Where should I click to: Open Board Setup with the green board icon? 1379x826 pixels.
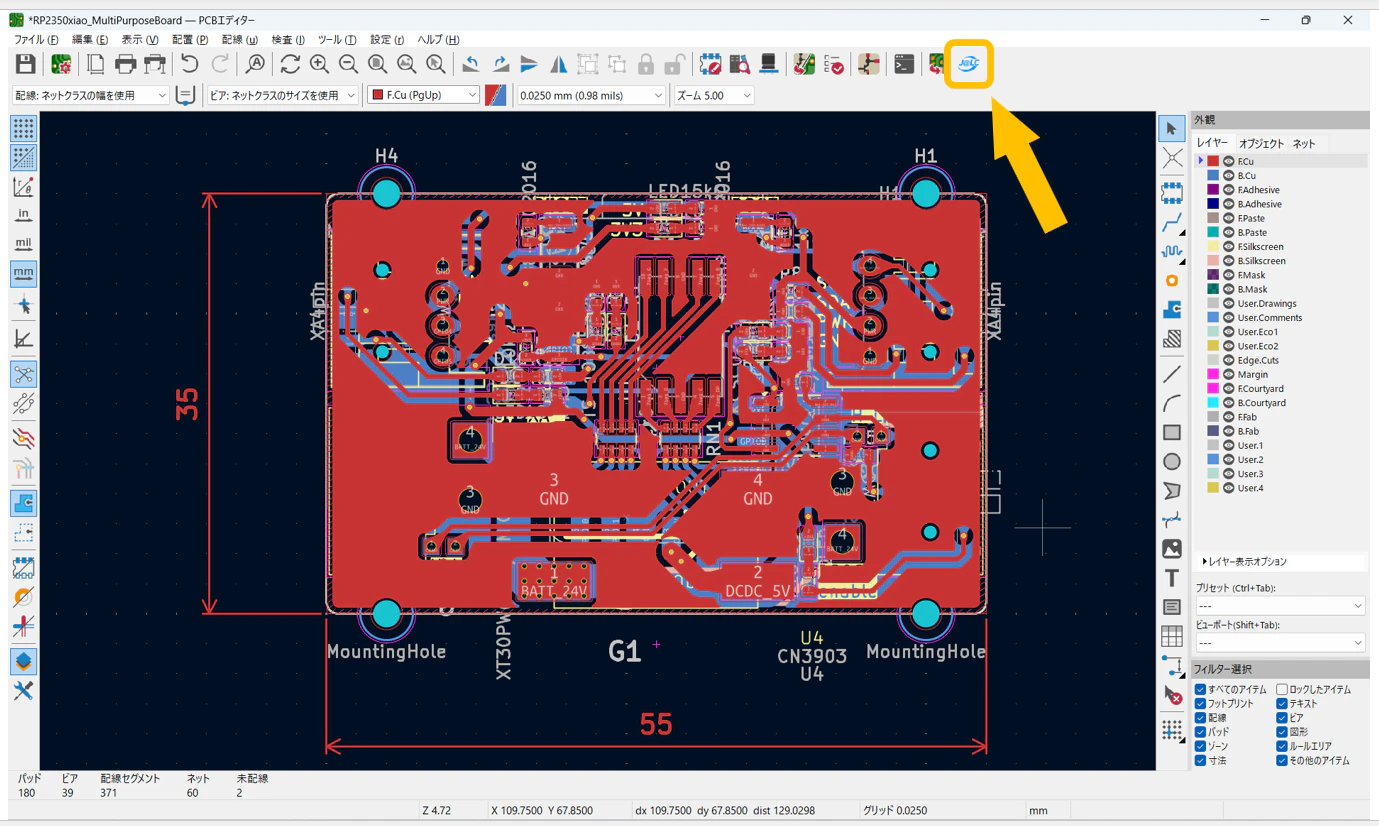(61, 64)
